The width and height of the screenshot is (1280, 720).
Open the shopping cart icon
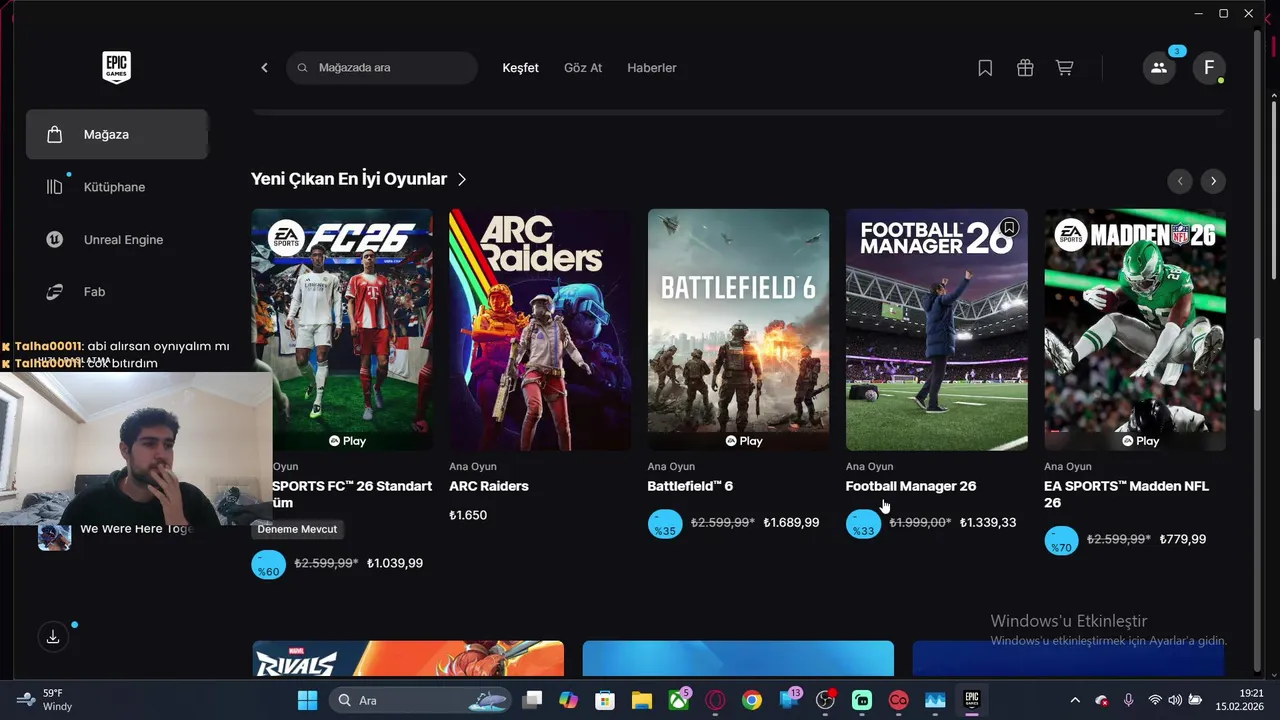pyautogui.click(x=1065, y=68)
